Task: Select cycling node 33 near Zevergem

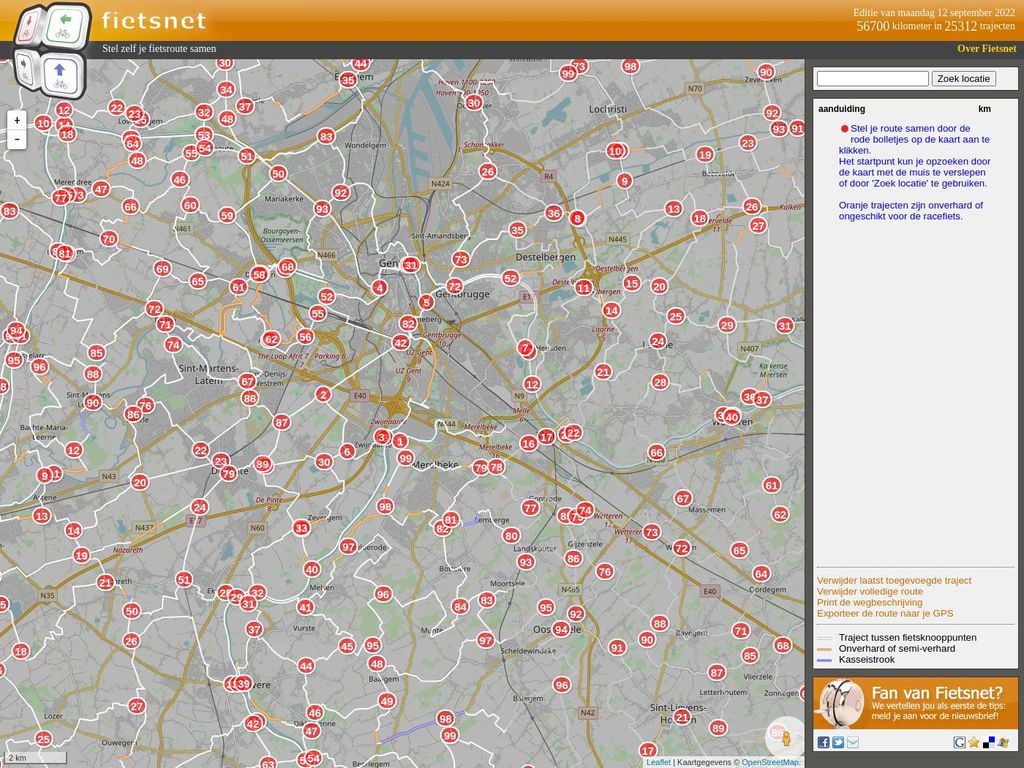Action: click(301, 528)
